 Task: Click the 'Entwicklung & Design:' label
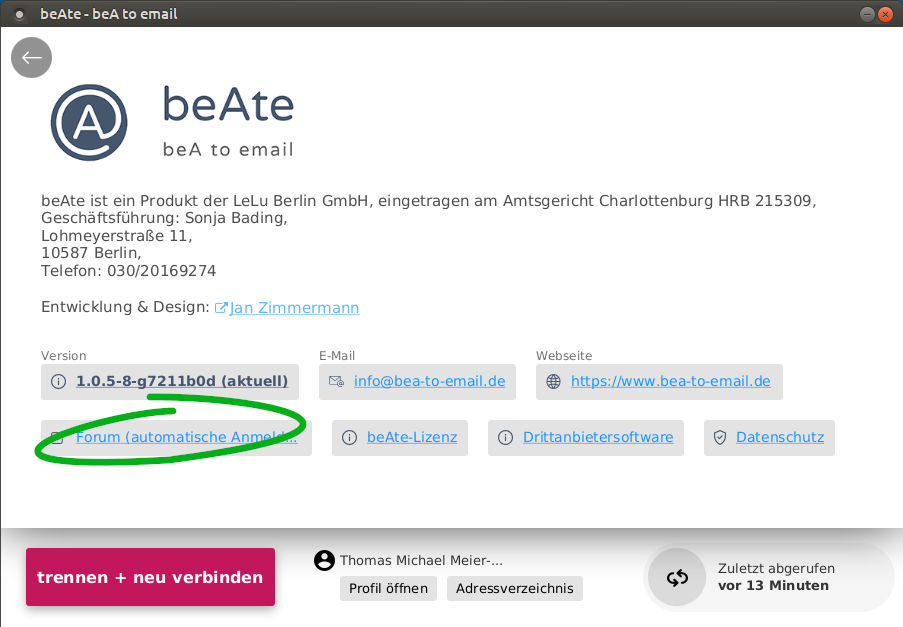pyautogui.click(x=125, y=307)
